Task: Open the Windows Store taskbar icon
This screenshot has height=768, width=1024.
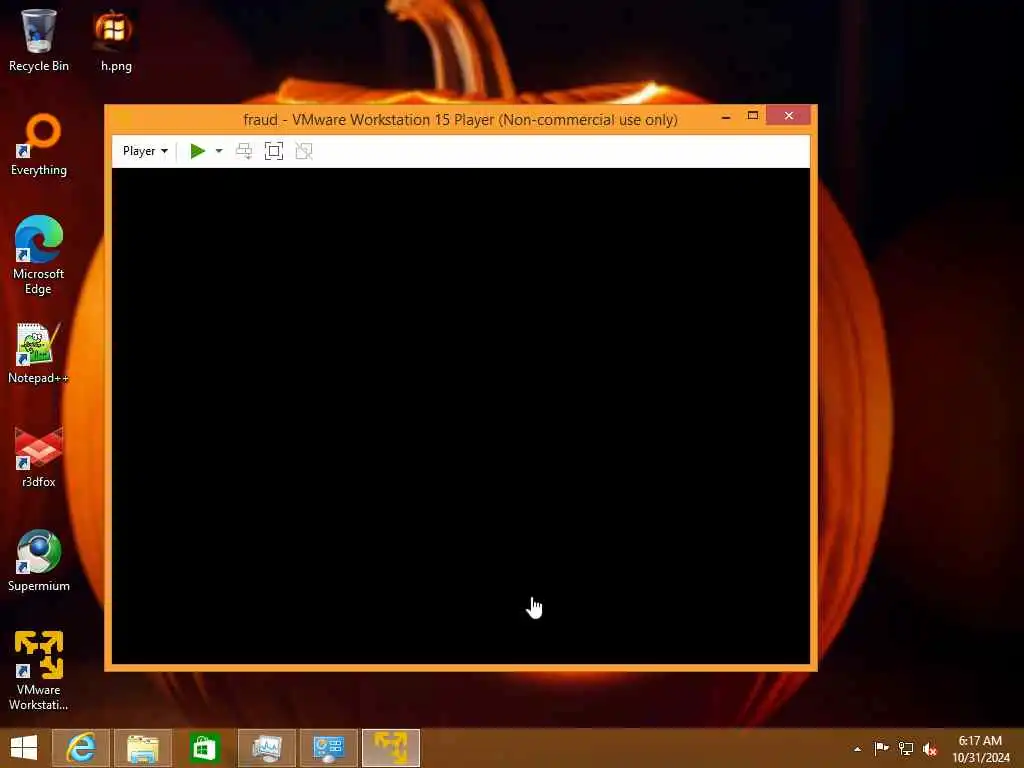Action: [205, 748]
